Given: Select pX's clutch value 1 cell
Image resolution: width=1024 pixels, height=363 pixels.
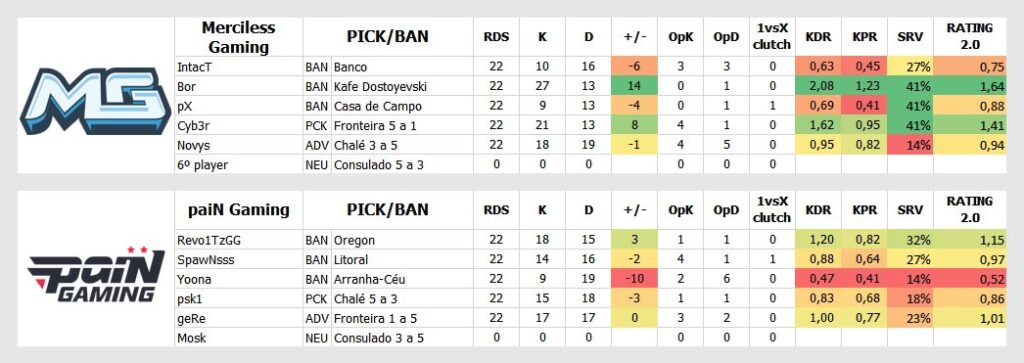Looking at the screenshot, I should tap(772, 106).
